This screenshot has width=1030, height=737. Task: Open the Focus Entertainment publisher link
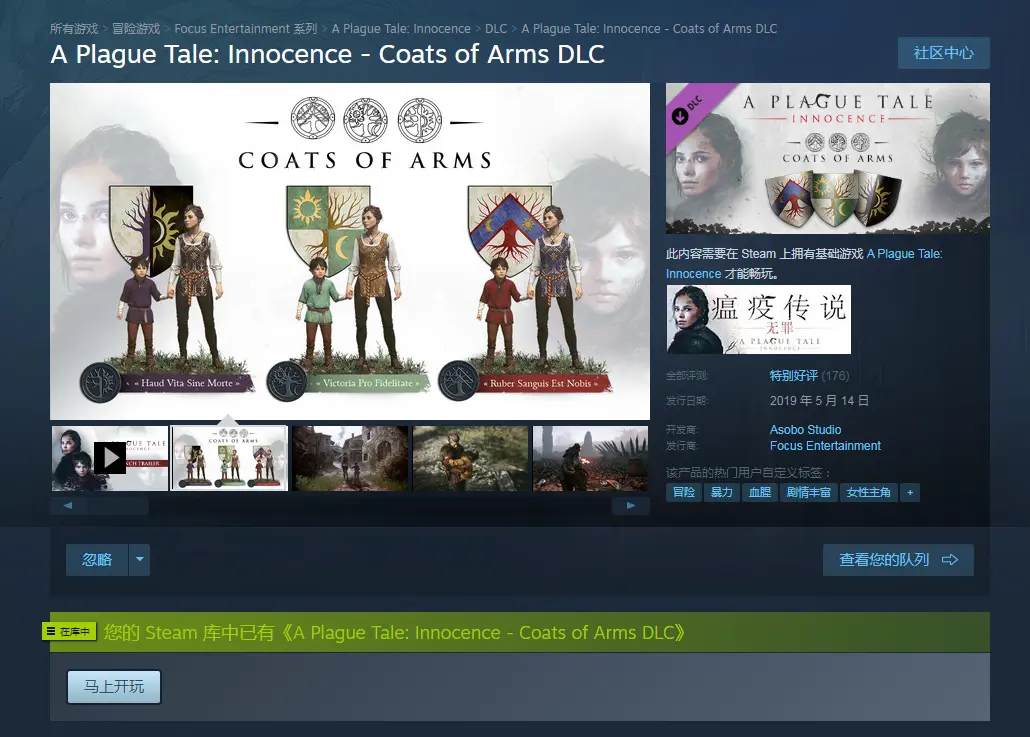825,446
